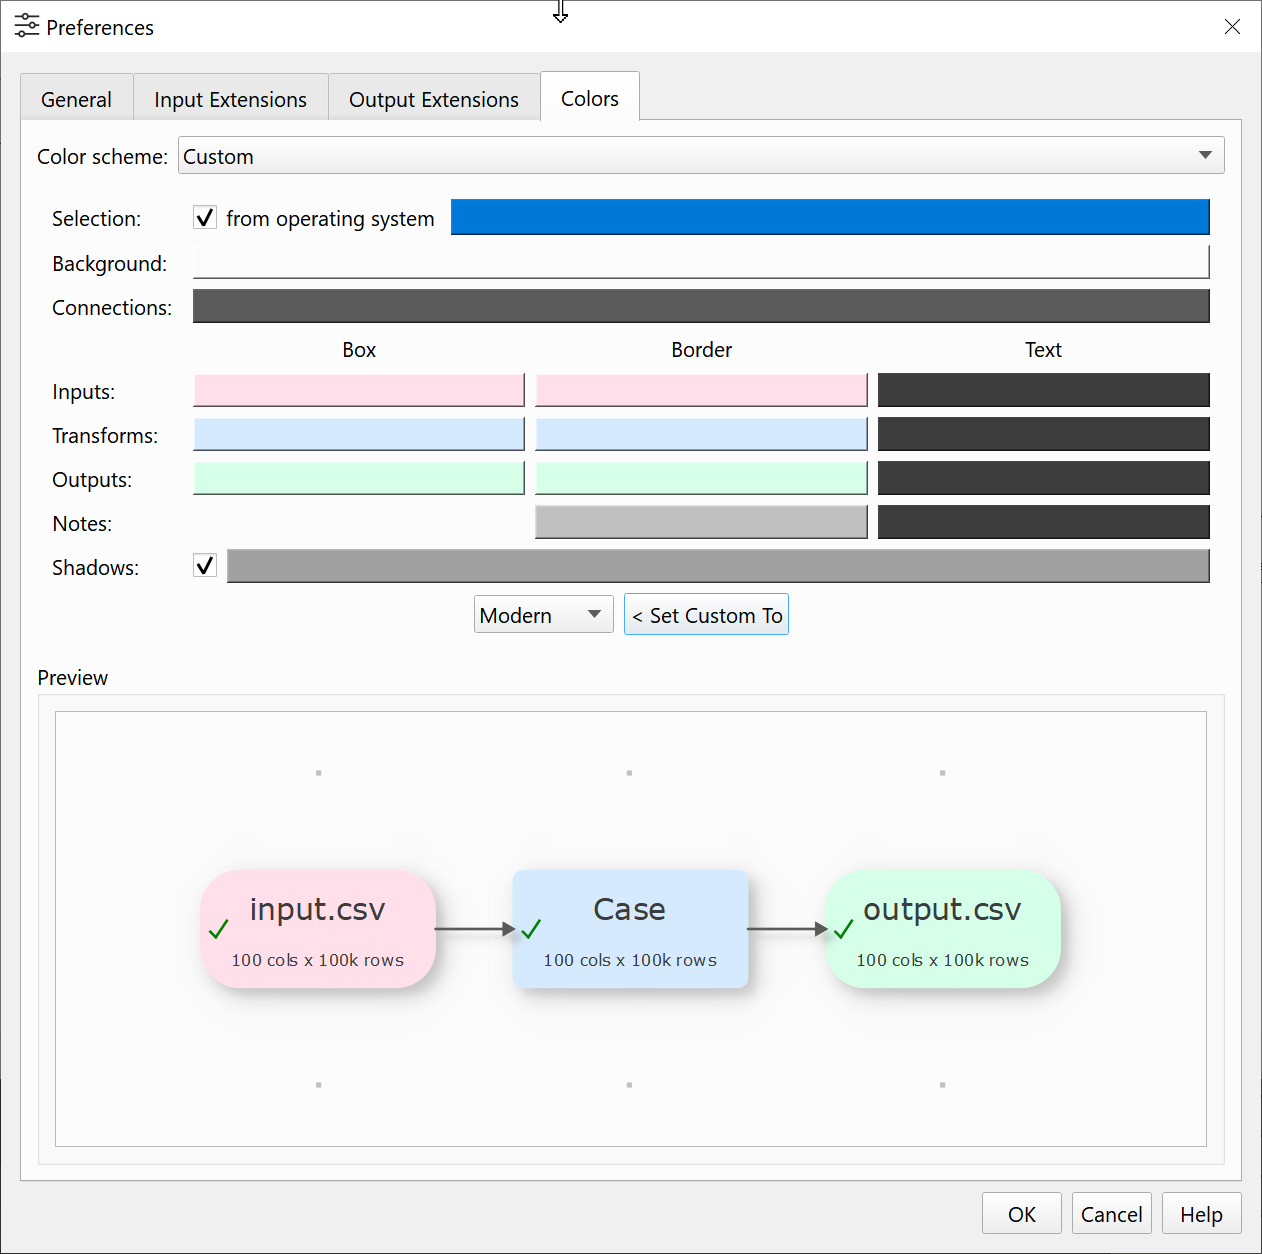
Task: Click the Preferences sliders icon in title bar
Action: [x=27, y=26]
